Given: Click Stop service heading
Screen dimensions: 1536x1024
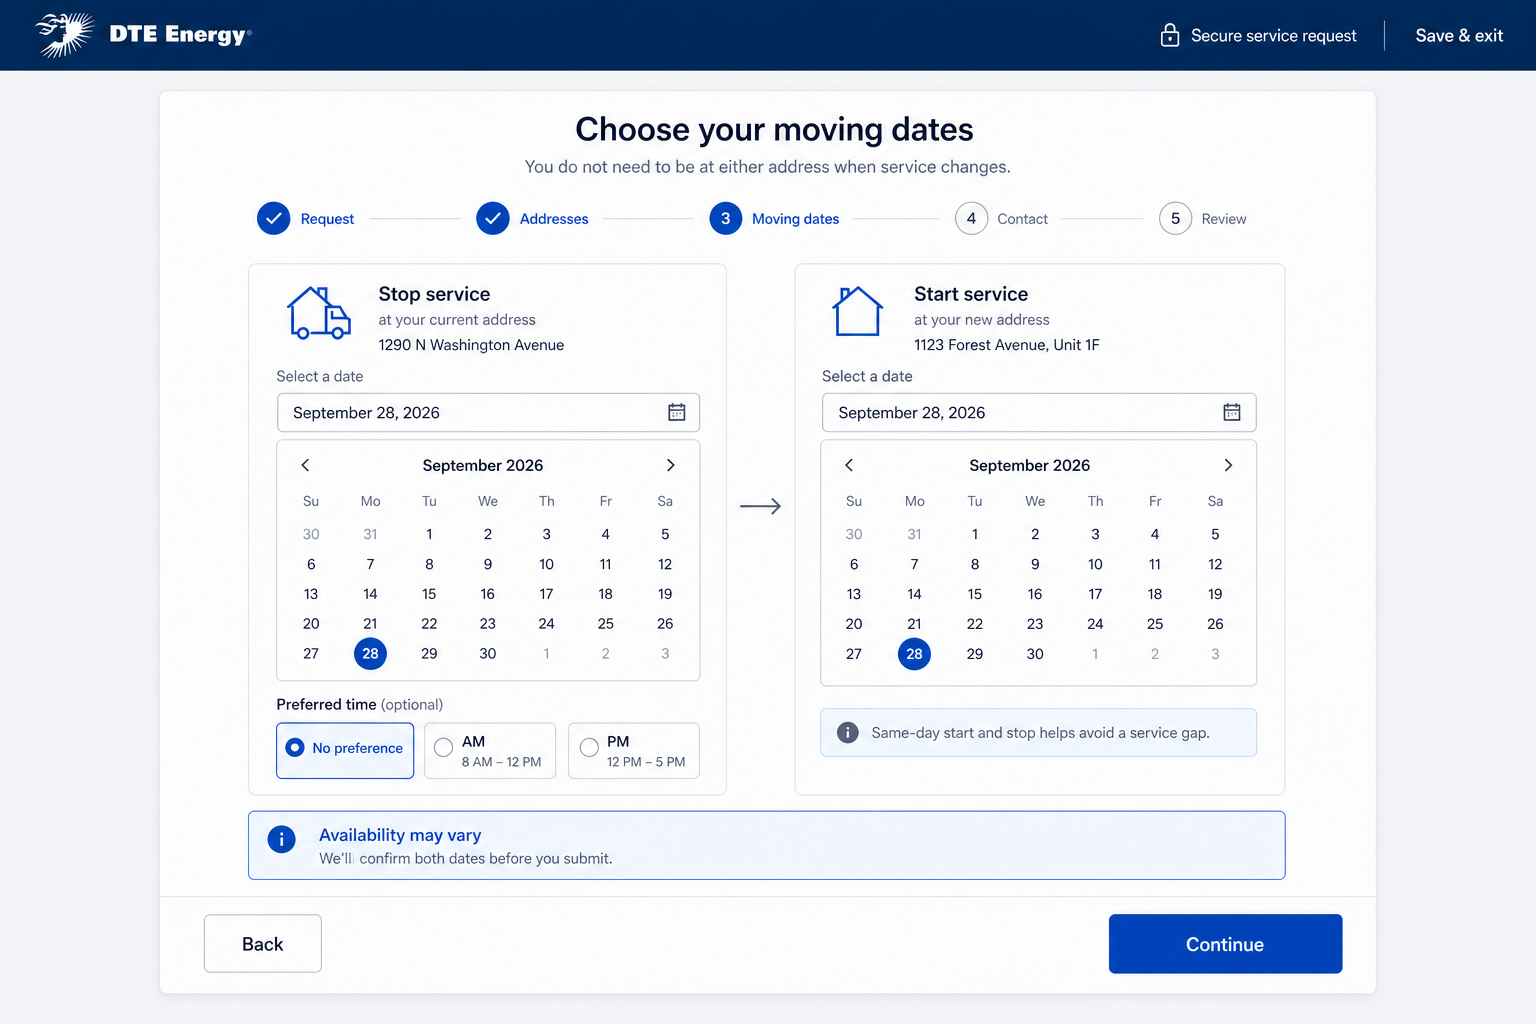Looking at the screenshot, I should tap(434, 294).
